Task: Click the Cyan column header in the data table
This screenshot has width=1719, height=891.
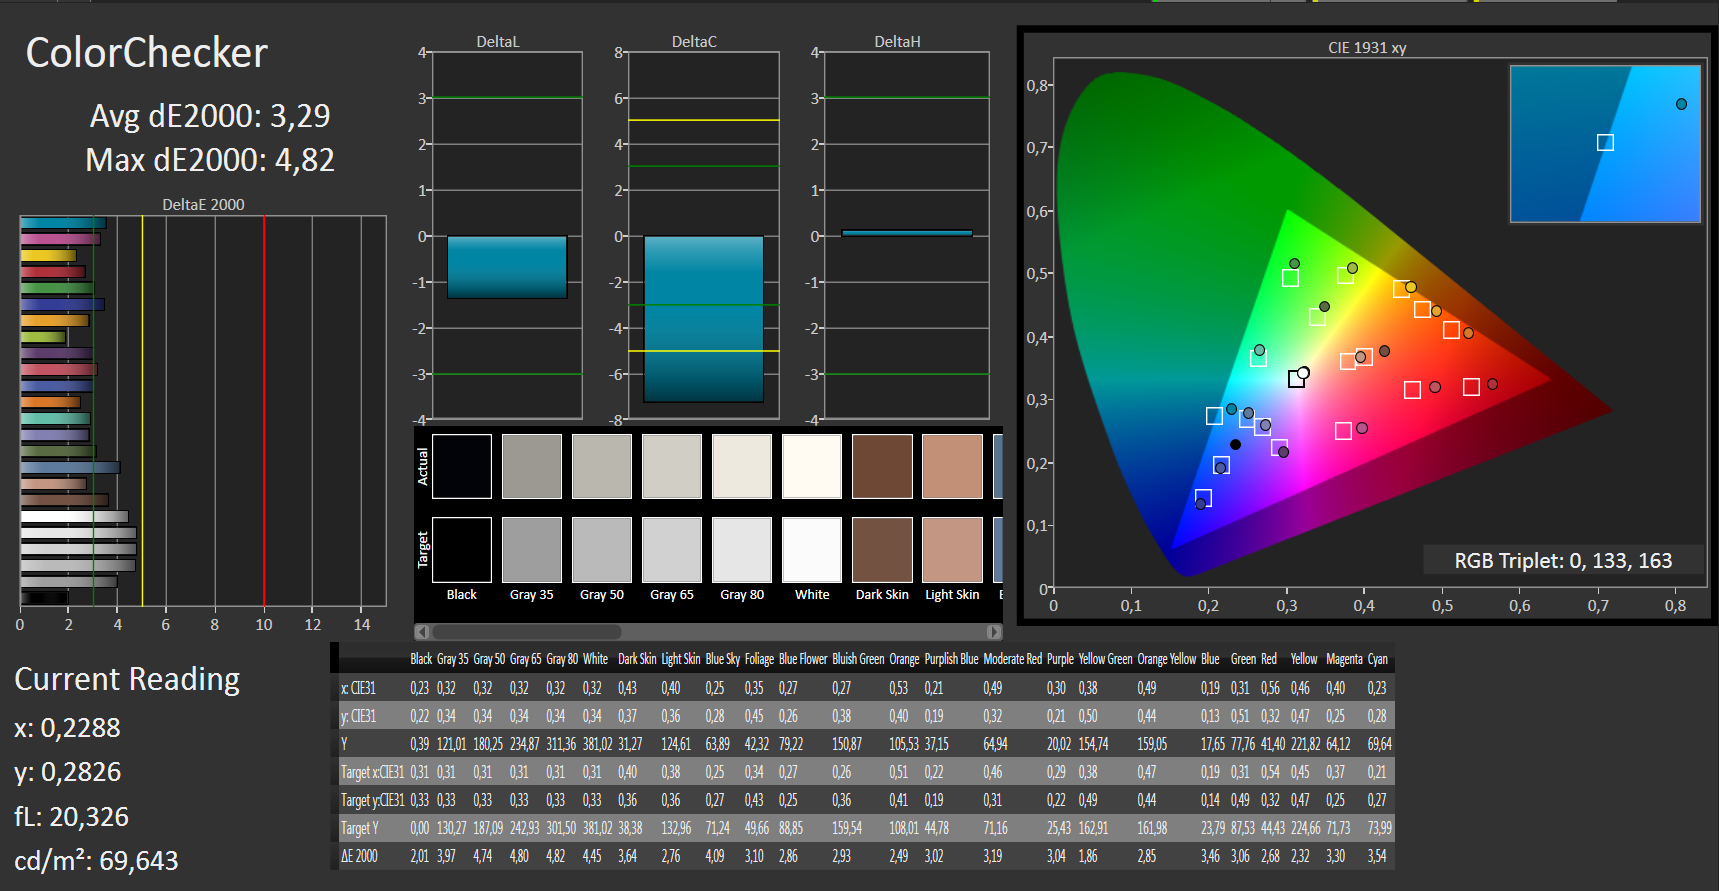Action: (1377, 659)
